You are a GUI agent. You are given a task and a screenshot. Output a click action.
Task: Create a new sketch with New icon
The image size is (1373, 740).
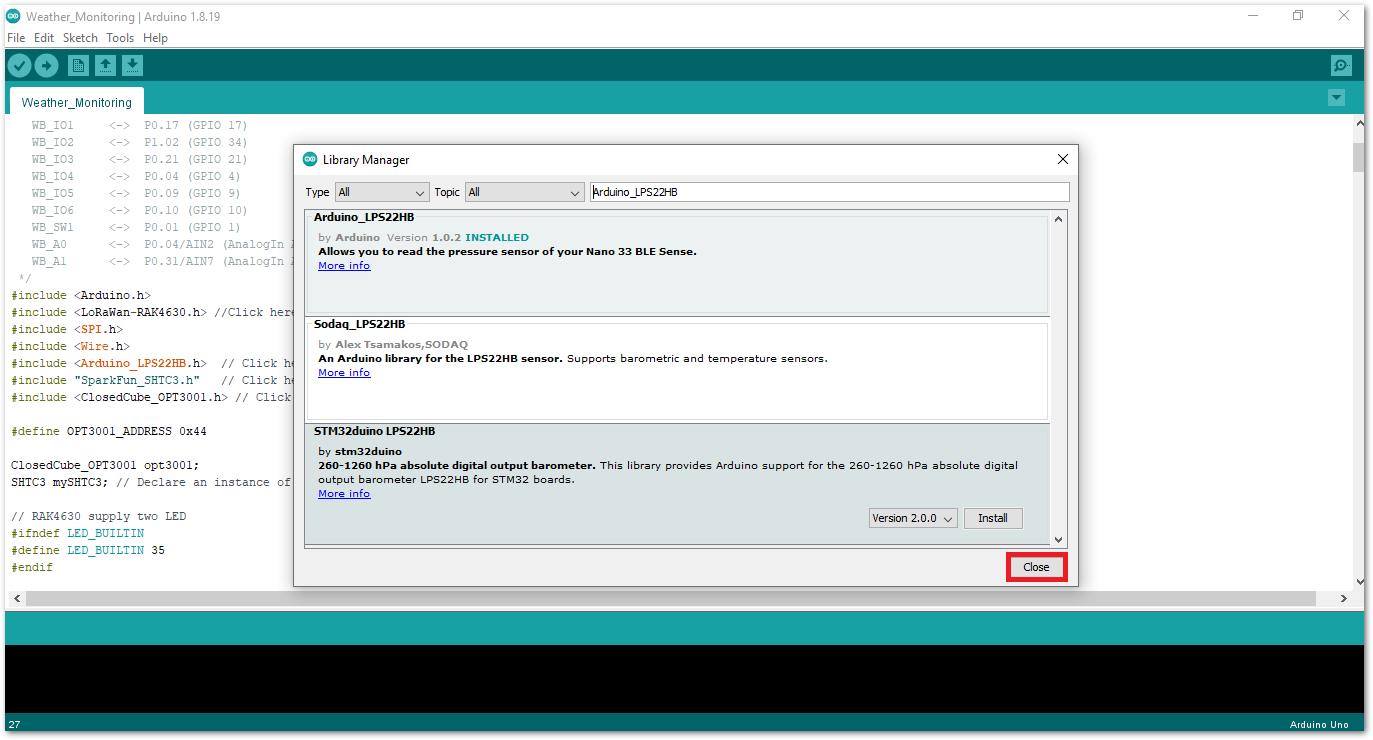point(78,66)
